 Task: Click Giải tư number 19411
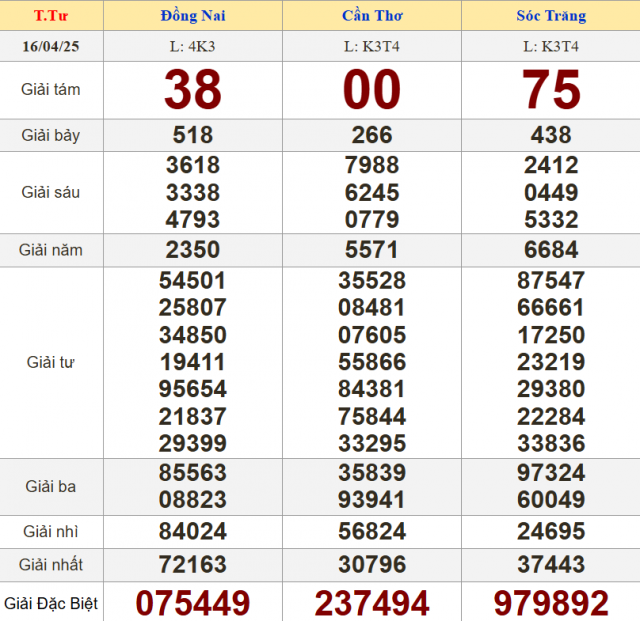coord(193,362)
